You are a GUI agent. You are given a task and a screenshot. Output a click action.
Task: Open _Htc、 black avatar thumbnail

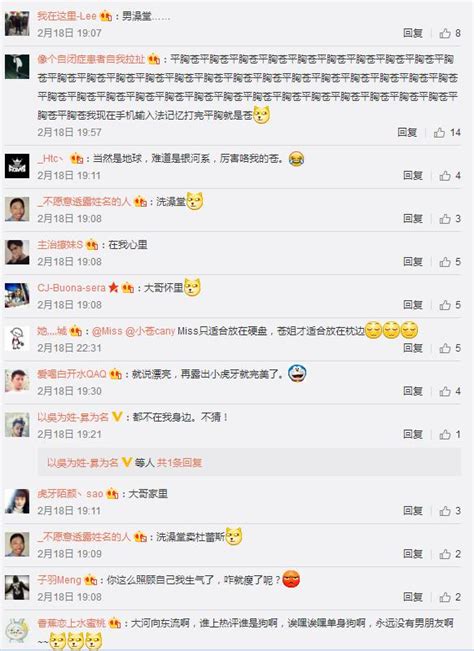(17, 166)
